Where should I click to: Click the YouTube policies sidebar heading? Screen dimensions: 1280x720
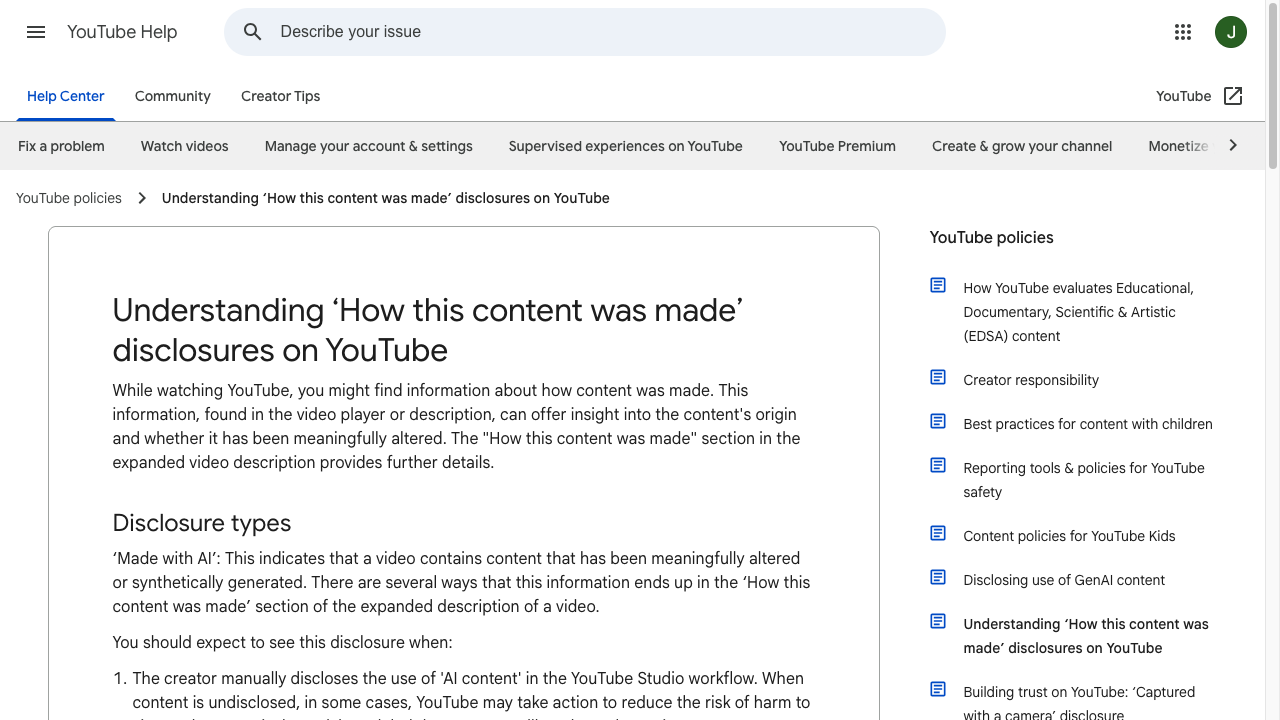[x=992, y=237]
